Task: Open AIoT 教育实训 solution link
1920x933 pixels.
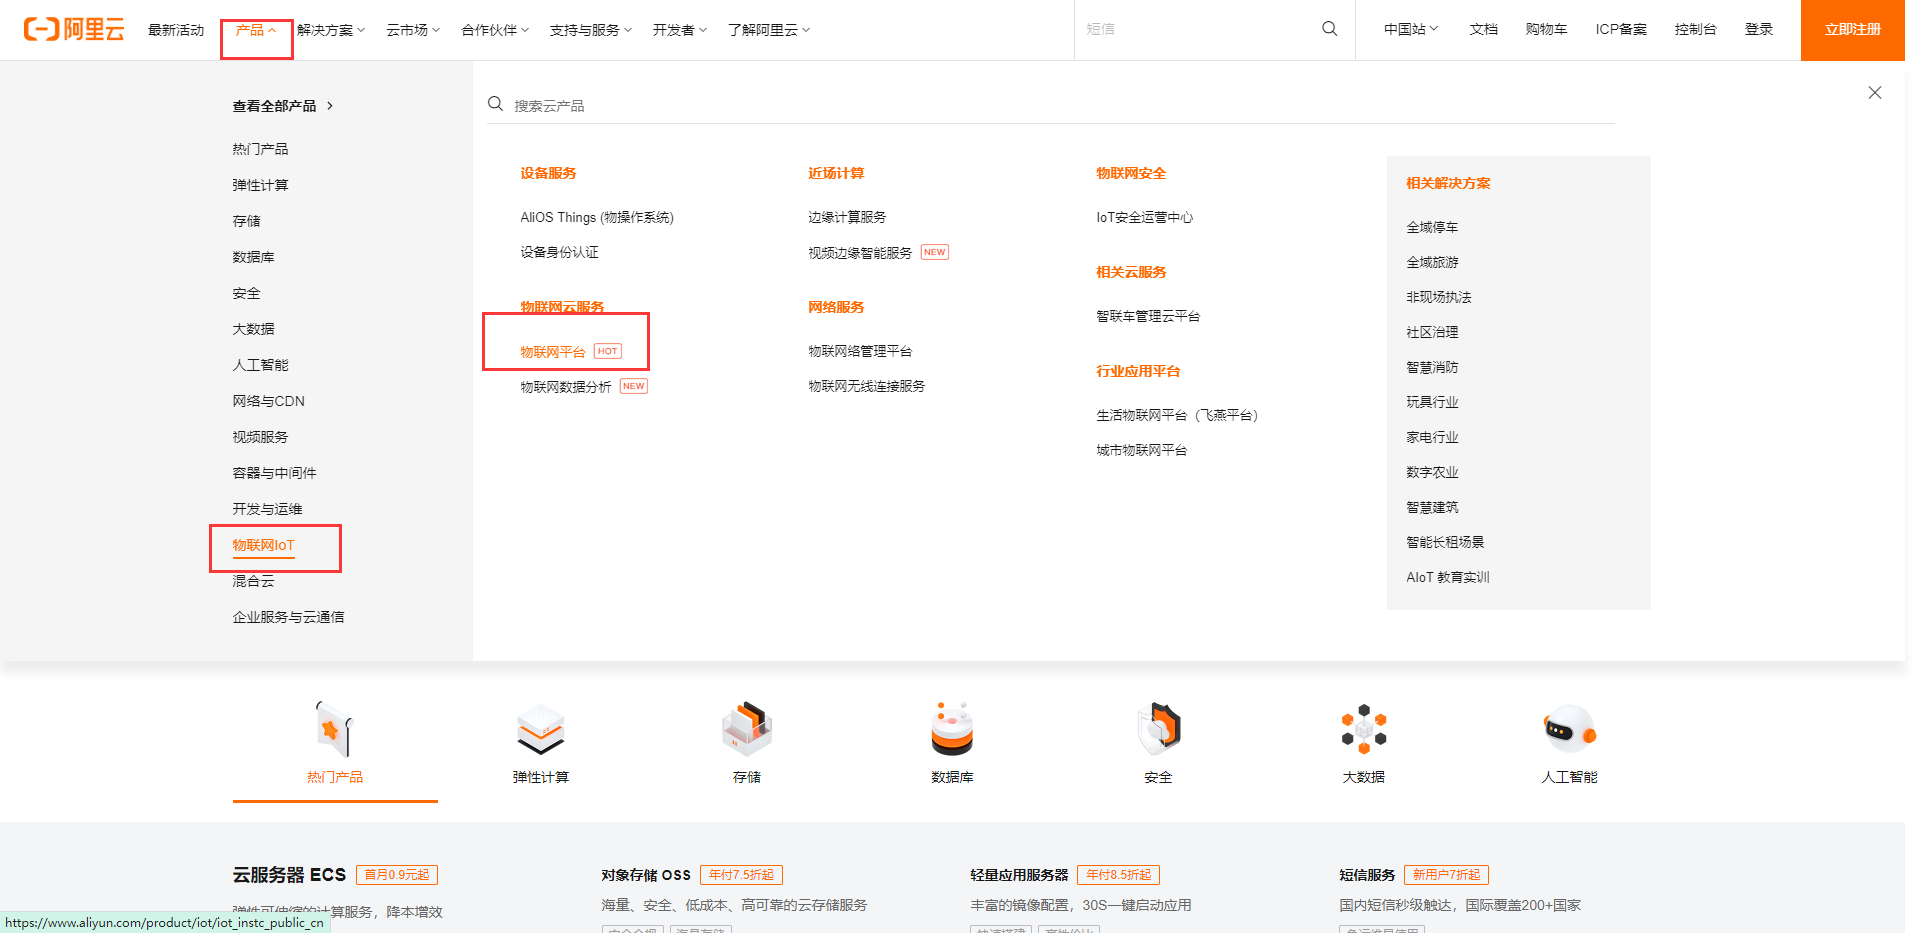Action: 1447,577
